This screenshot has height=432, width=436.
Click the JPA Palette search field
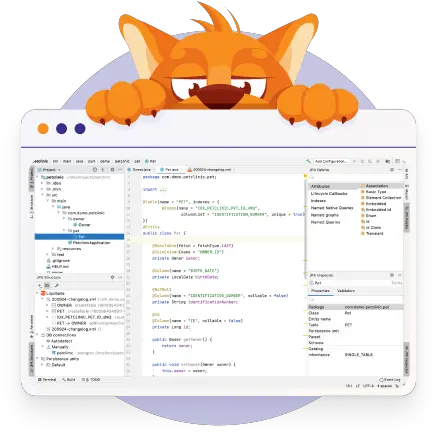[355, 177]
